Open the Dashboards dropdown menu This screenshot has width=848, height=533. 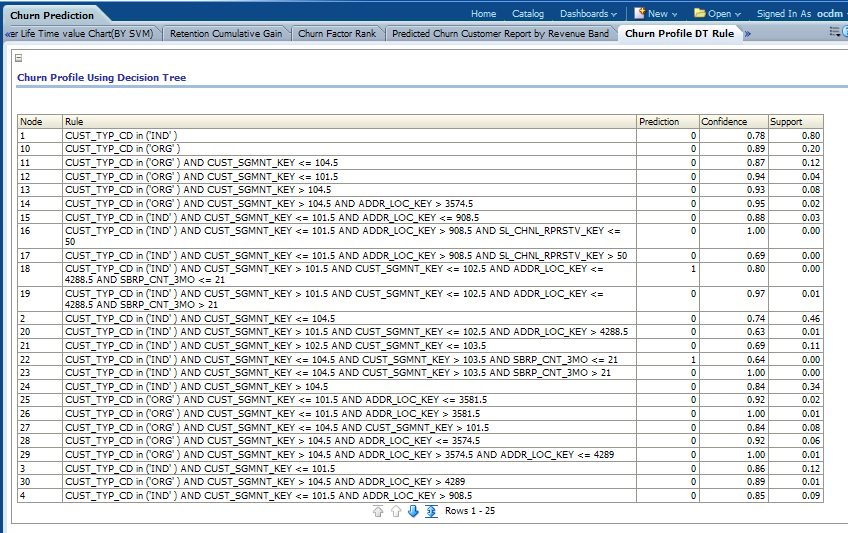point(588,14)
